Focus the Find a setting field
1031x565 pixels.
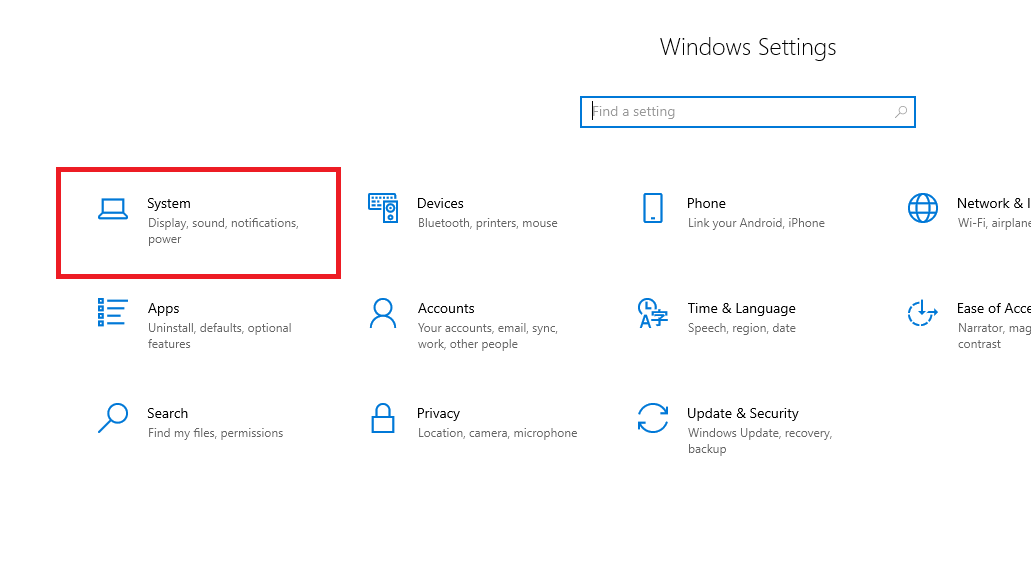coord(748,112)
